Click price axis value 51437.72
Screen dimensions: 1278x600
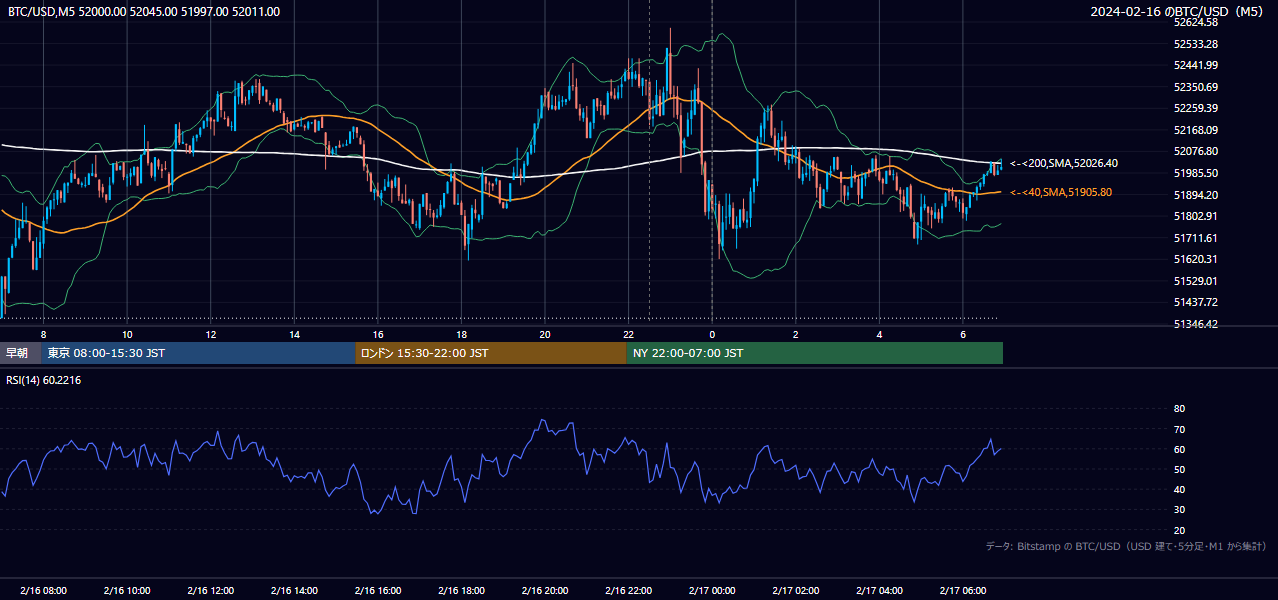[1196, 302]
